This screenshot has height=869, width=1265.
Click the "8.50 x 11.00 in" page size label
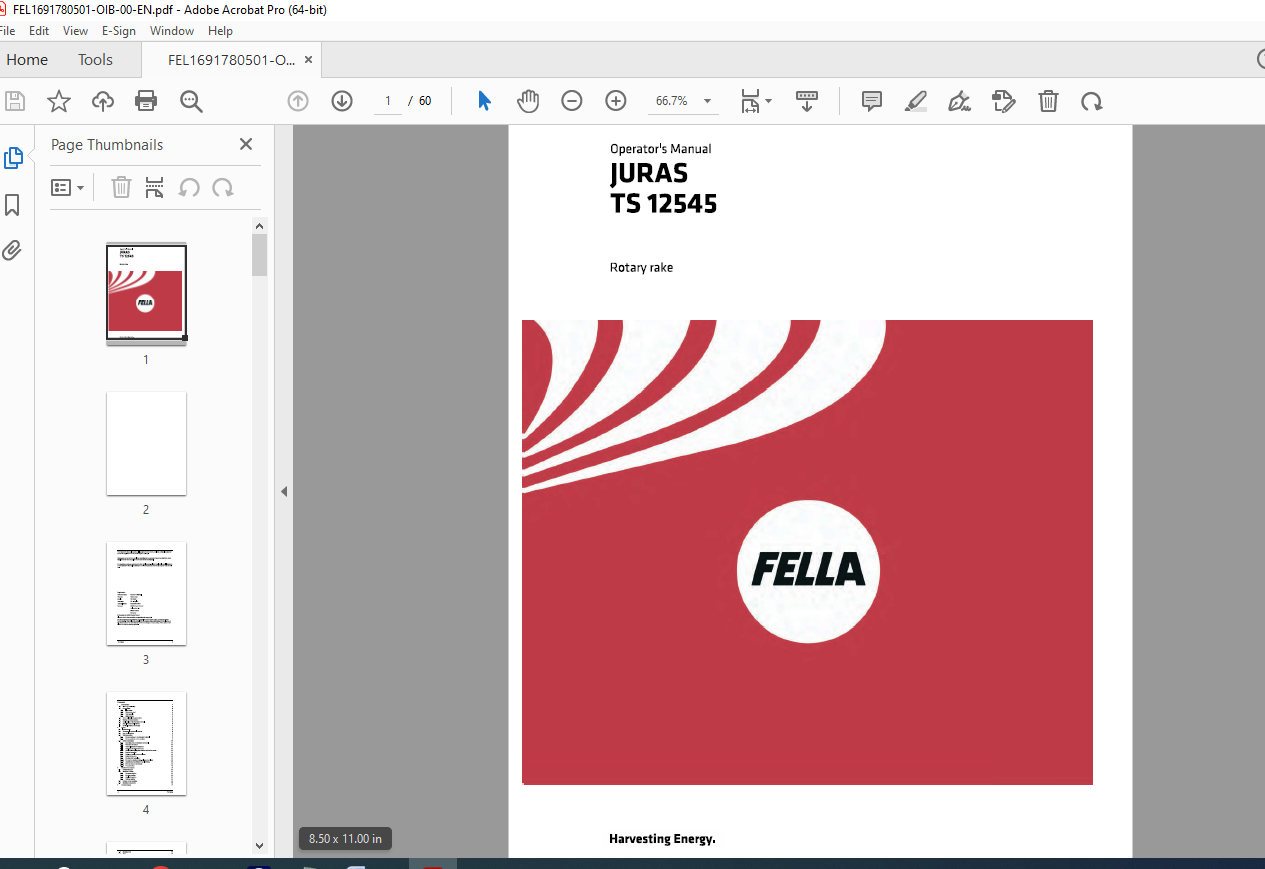(345, 838)
